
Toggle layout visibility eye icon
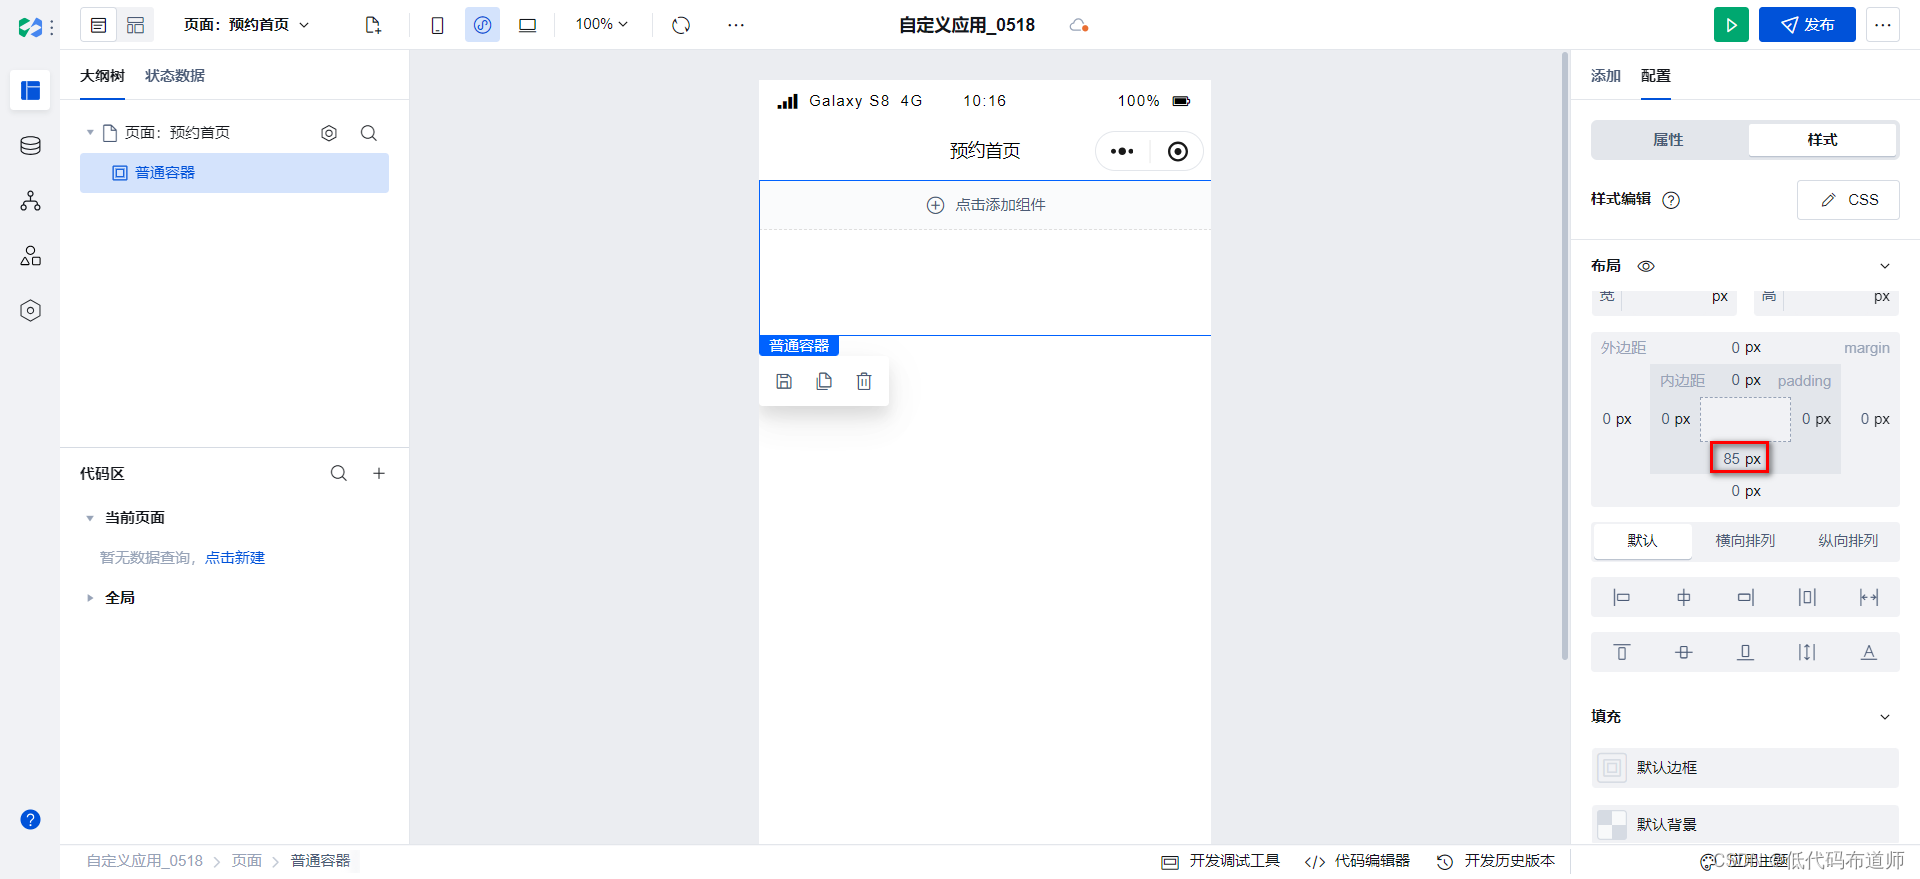click(x=1646, y=266)
